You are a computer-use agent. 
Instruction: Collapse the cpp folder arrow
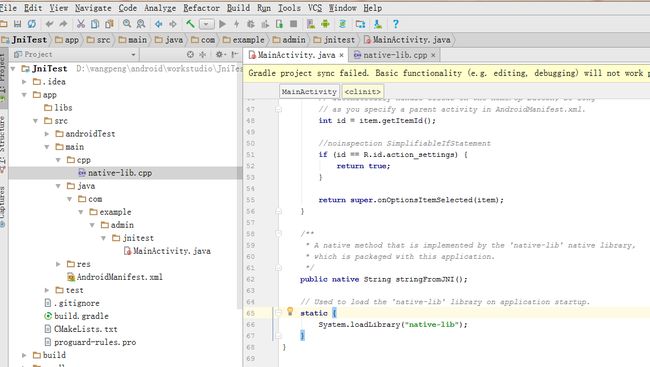pyautogui.click(x=58, y=160)
